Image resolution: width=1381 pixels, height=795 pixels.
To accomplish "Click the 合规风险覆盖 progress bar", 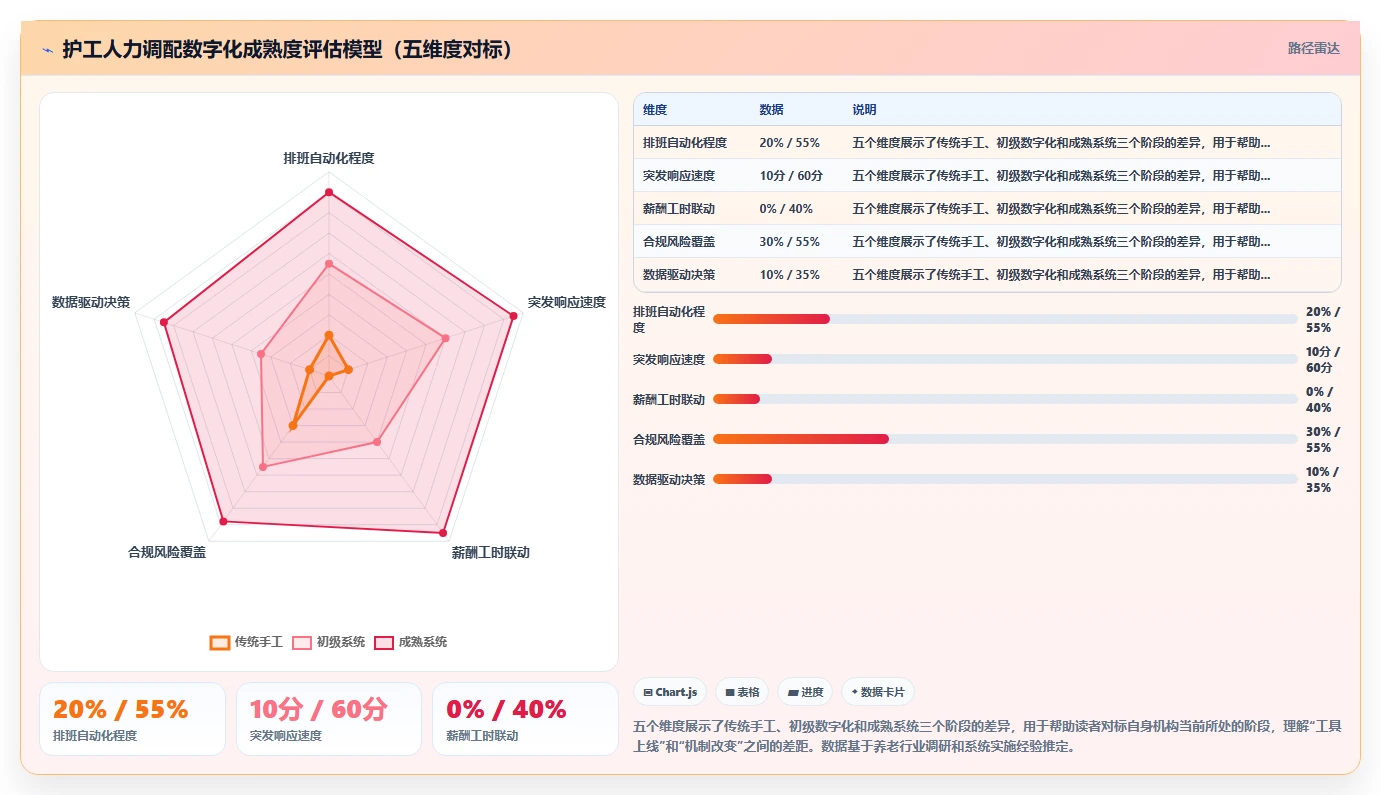I will 1005,439.
